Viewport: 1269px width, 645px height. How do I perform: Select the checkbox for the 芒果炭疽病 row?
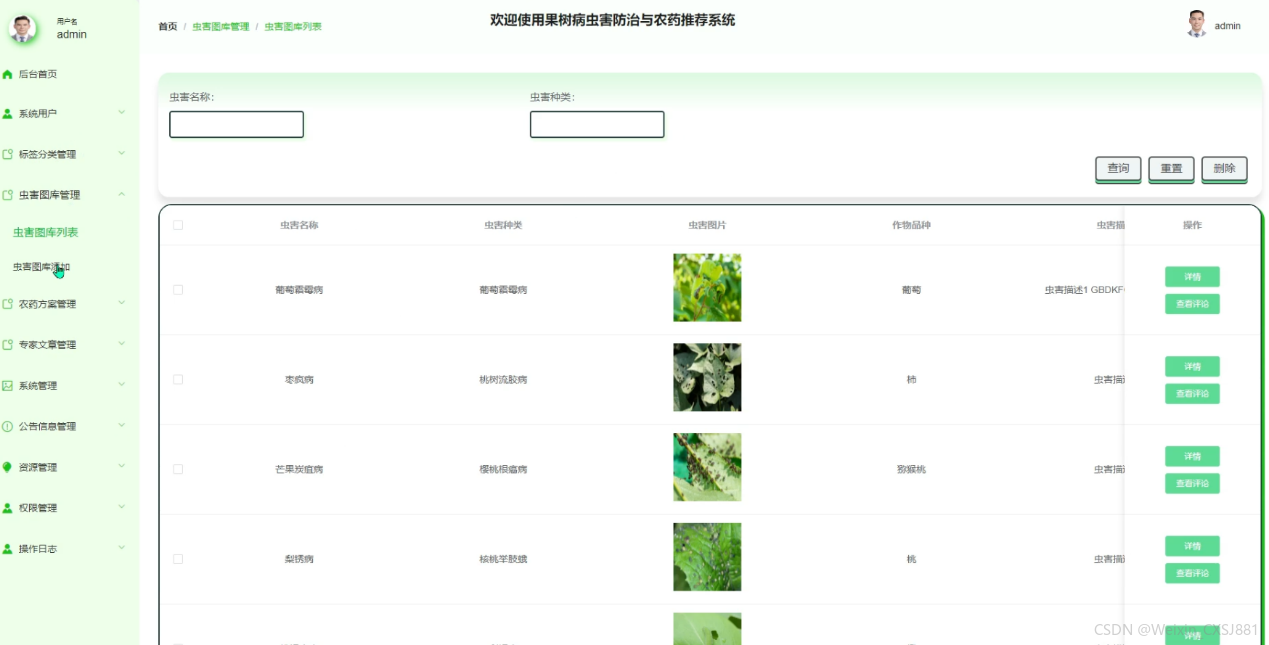(x=178, y=469)
